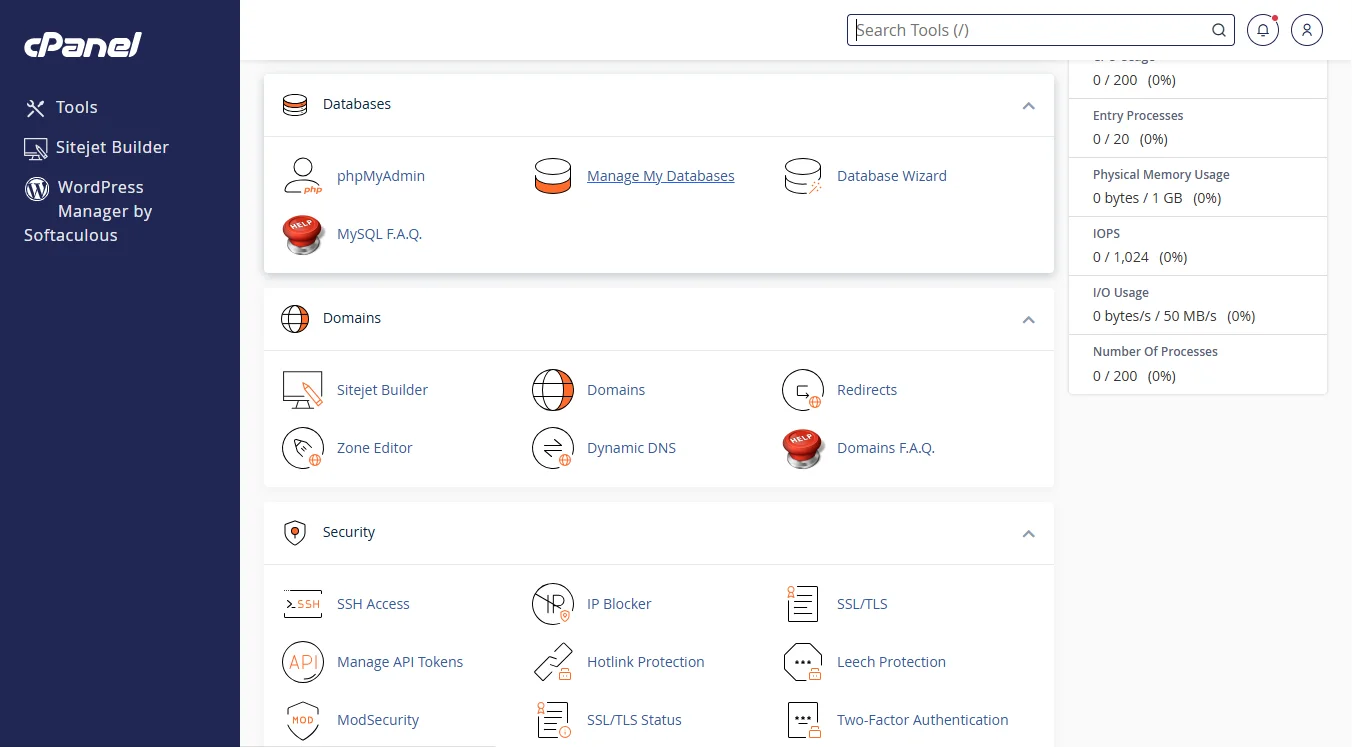The image size is (1352, 747).
Task: Open the Database Wizard link
Action: click(x=892, y=176)
